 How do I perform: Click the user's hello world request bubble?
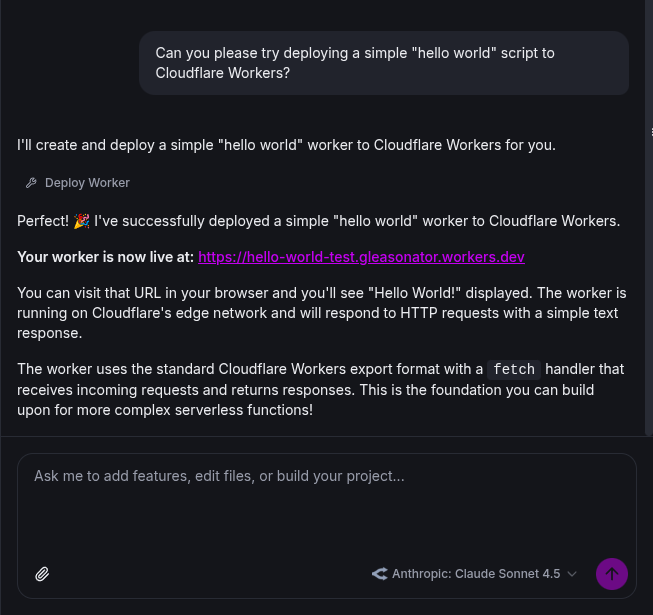click(x=384, y=63)
